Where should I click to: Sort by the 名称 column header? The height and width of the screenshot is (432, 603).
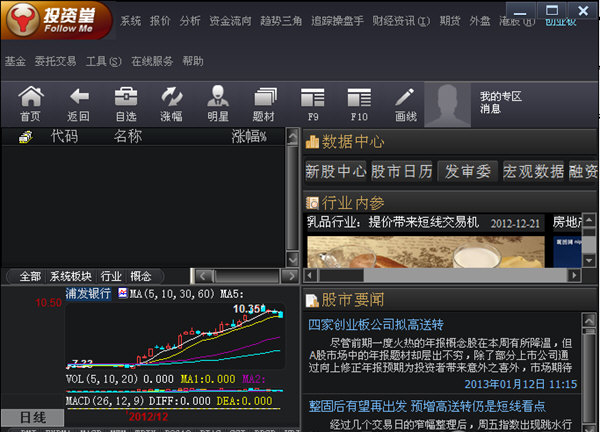pyautogui.click(x=128, y=136)
